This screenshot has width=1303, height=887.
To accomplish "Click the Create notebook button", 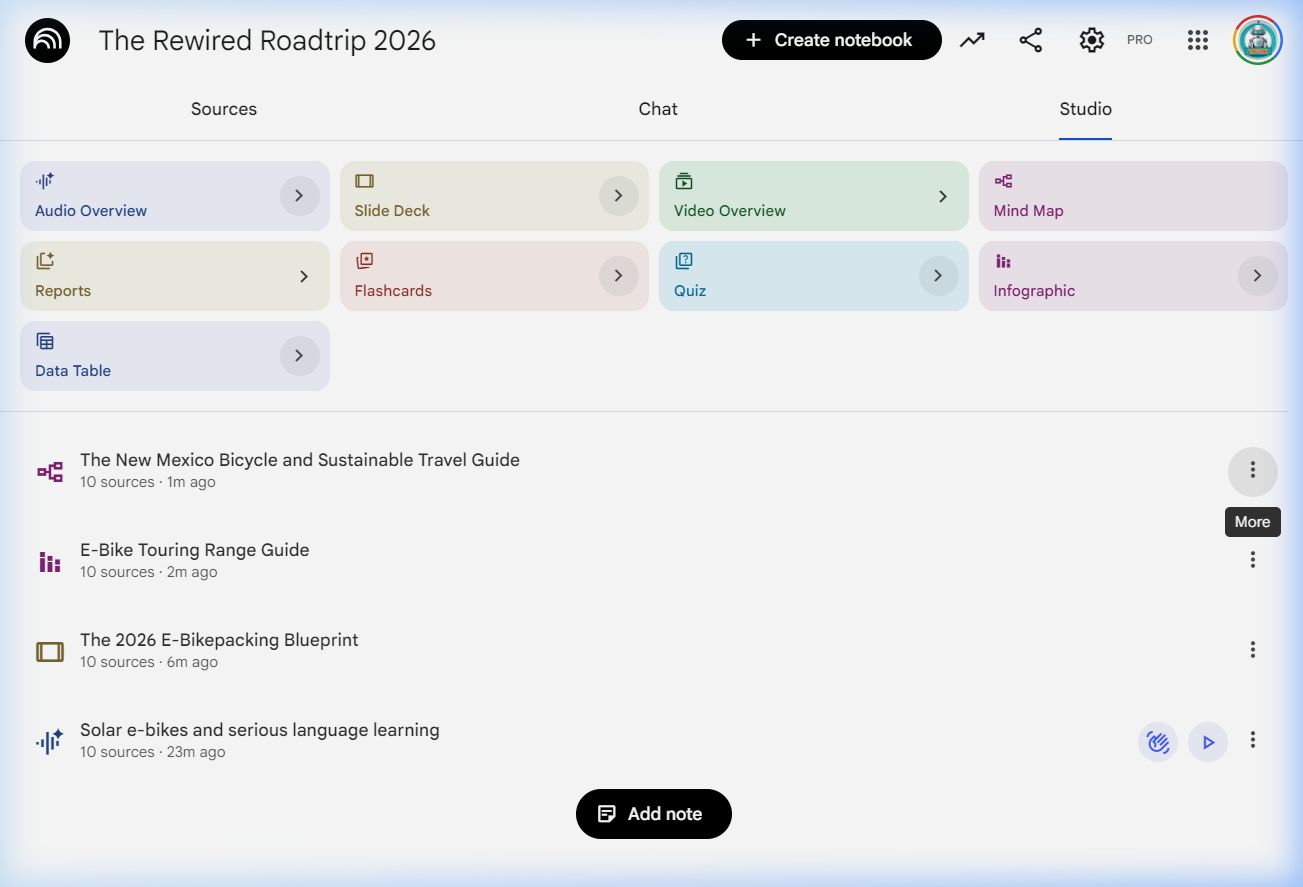I will point(831,40).
